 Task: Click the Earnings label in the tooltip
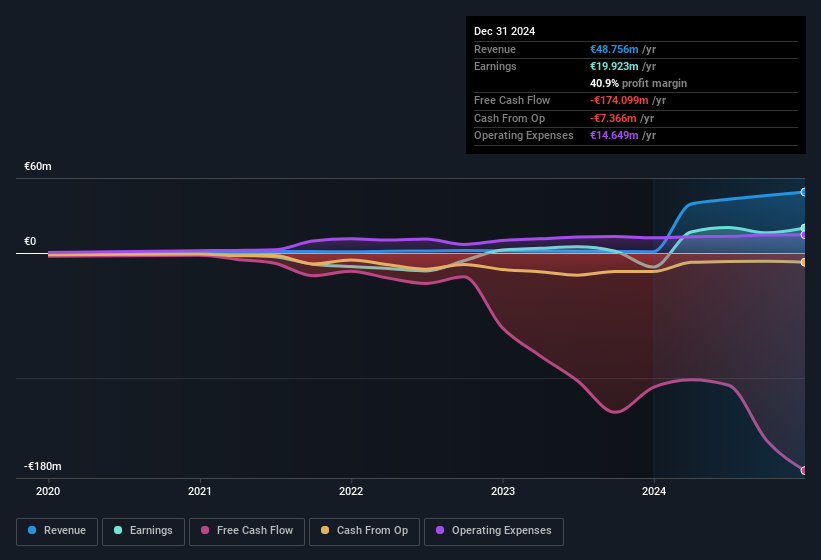495,66
